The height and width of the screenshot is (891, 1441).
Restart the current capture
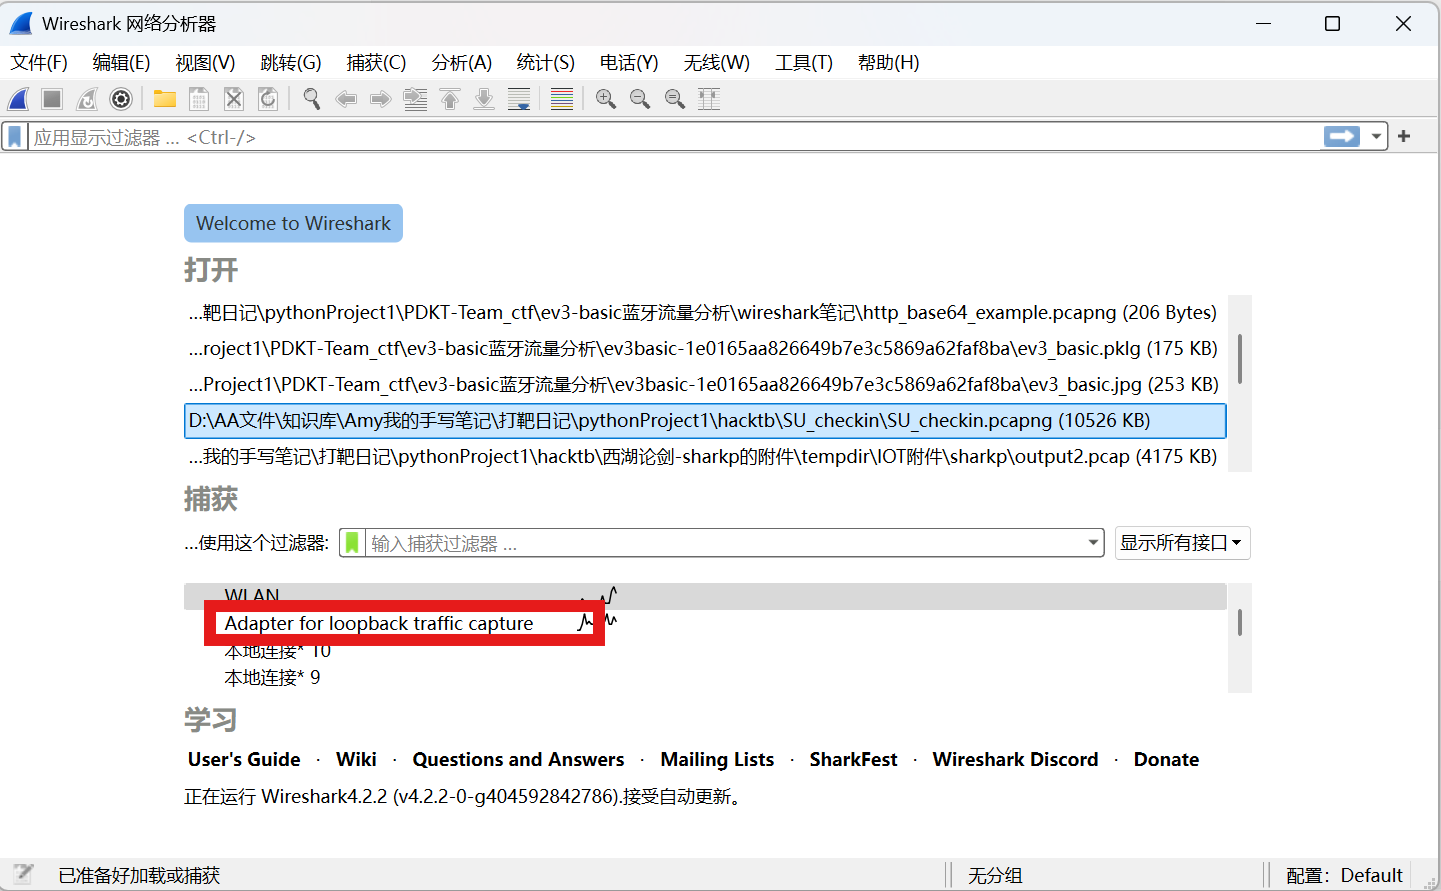87,99
